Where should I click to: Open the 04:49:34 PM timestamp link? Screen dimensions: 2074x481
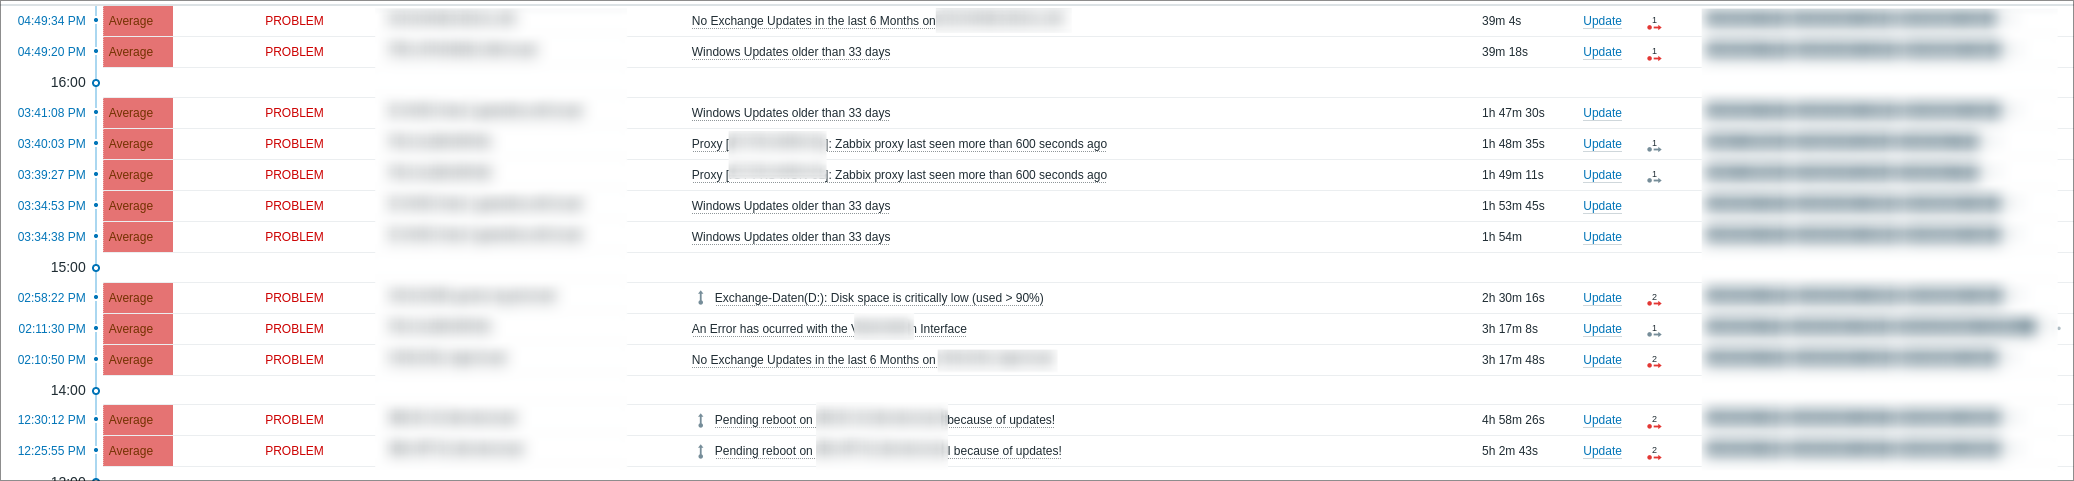point(52,21)
